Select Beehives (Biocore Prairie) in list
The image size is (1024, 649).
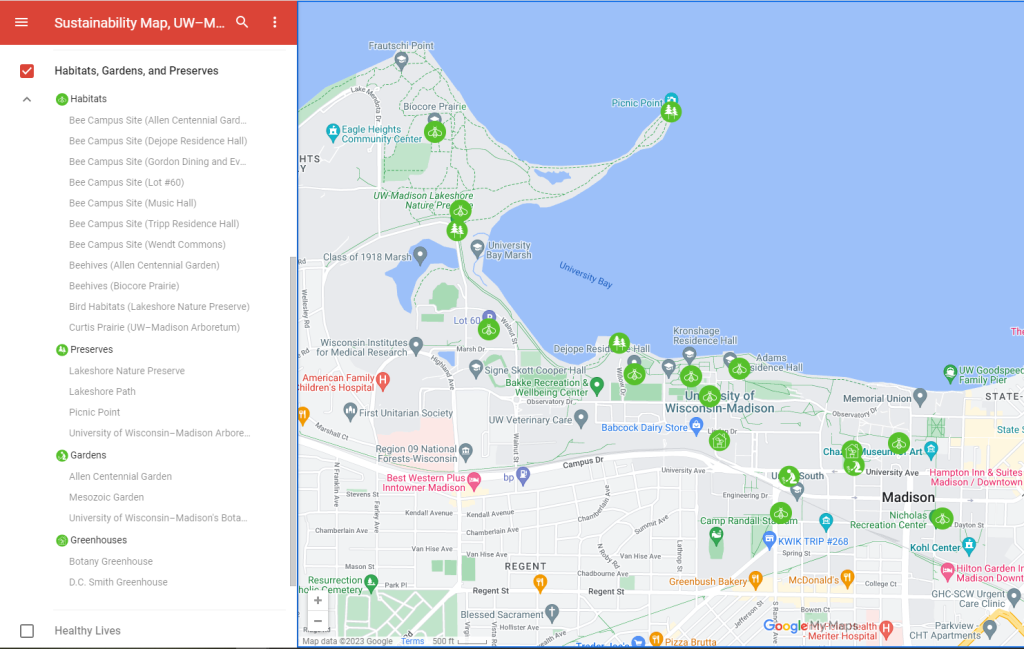tap(124, 287)
